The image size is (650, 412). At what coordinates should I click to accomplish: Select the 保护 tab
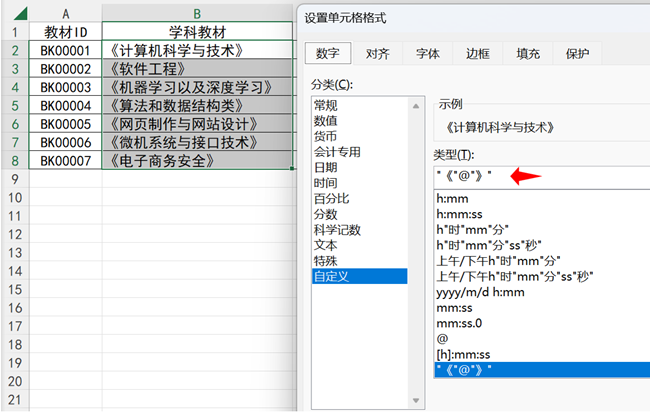[x=577, y=54]
